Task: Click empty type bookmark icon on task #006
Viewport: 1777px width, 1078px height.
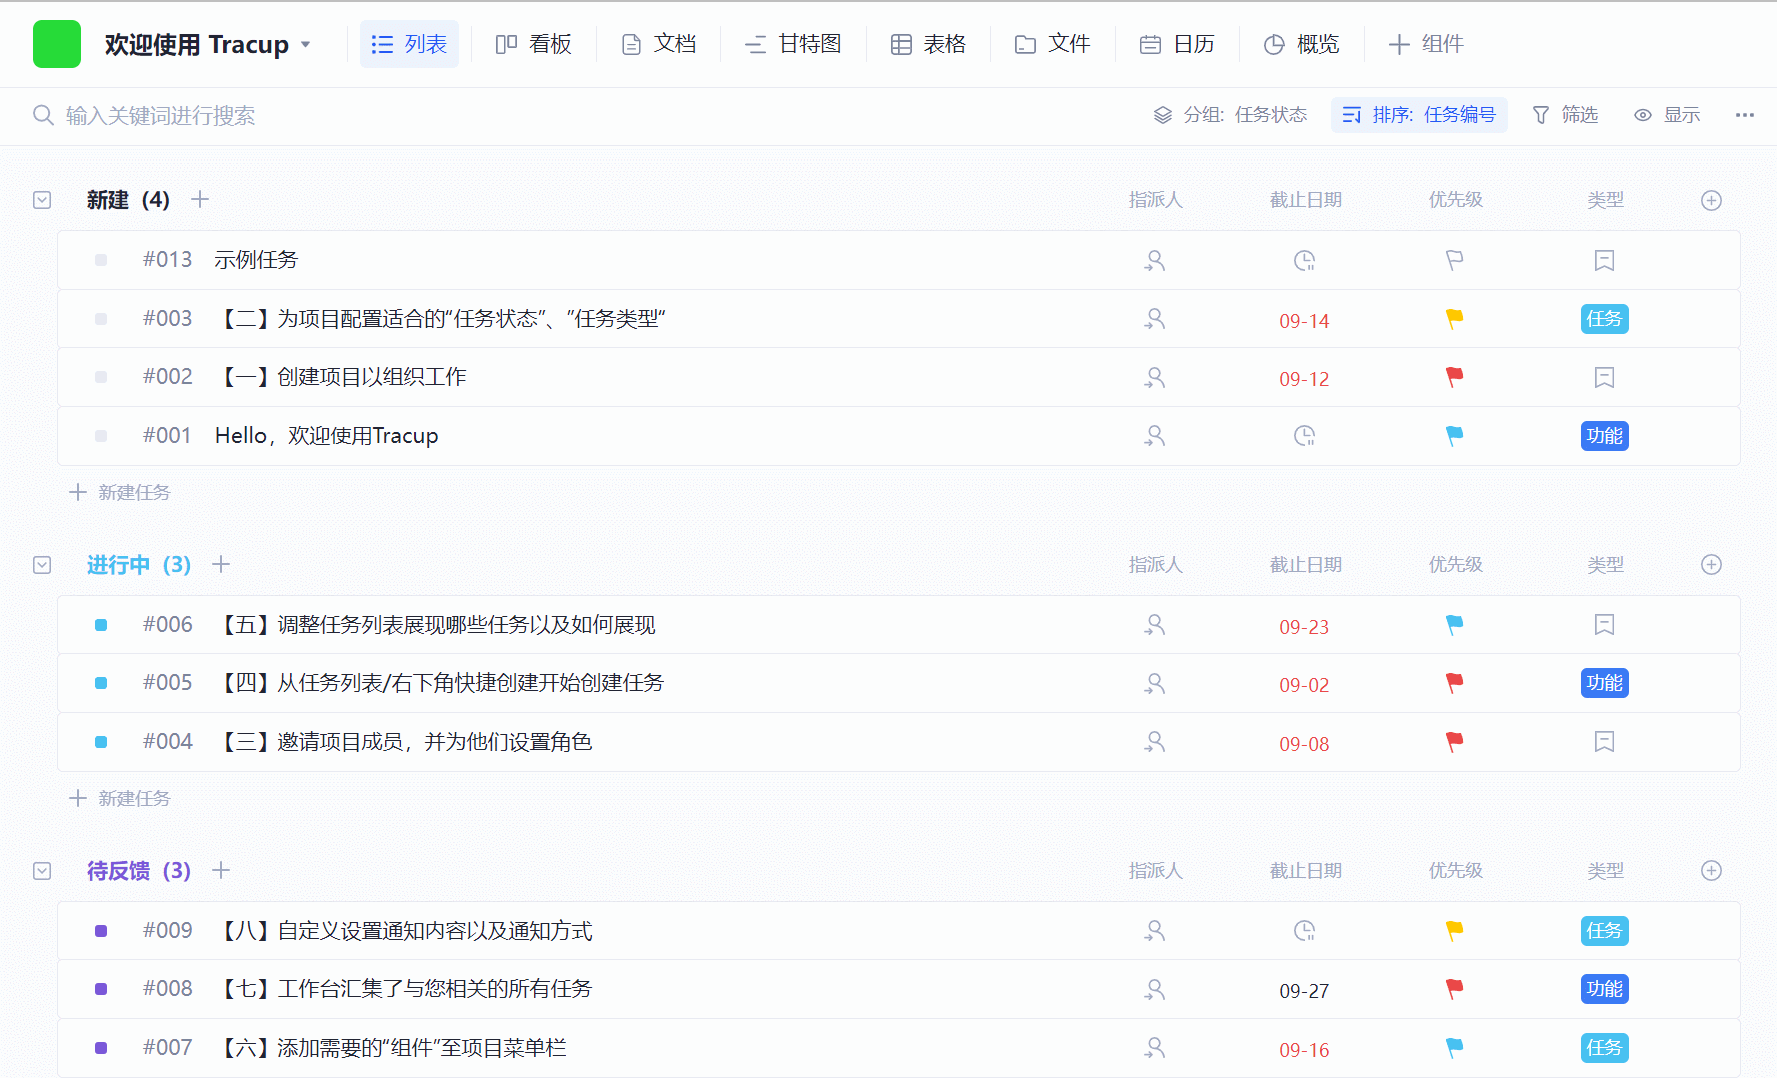Action: tap(1604, 625)
